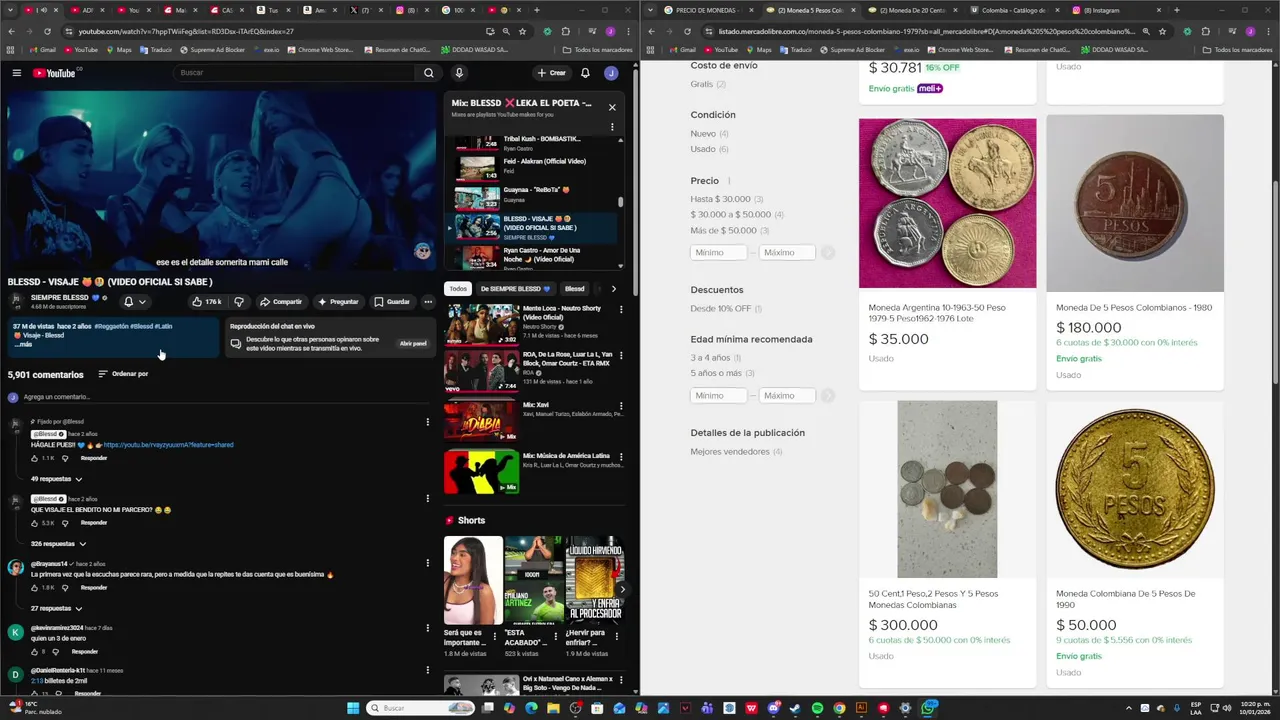Click the Compartir share button
This screenshot has width=1280, height=720.
[280, 301]
